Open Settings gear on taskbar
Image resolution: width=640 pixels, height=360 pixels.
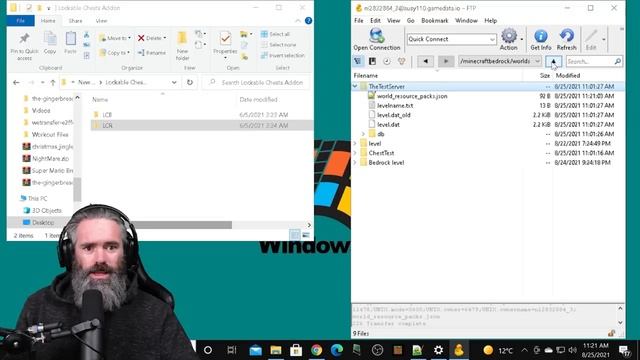tap(438, 350)
